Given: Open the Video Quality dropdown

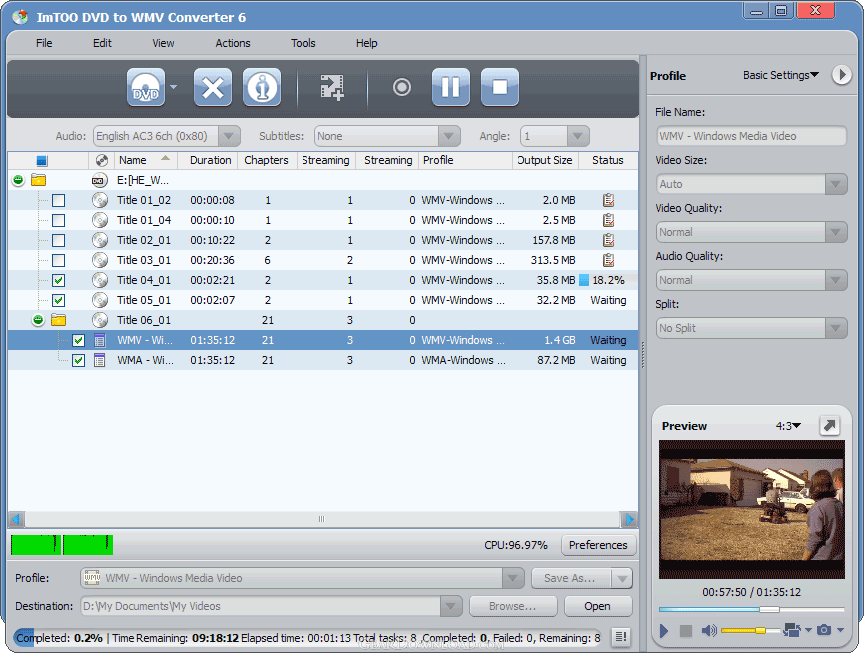Looking at the screenshot, I should click(x=836, y=232).
